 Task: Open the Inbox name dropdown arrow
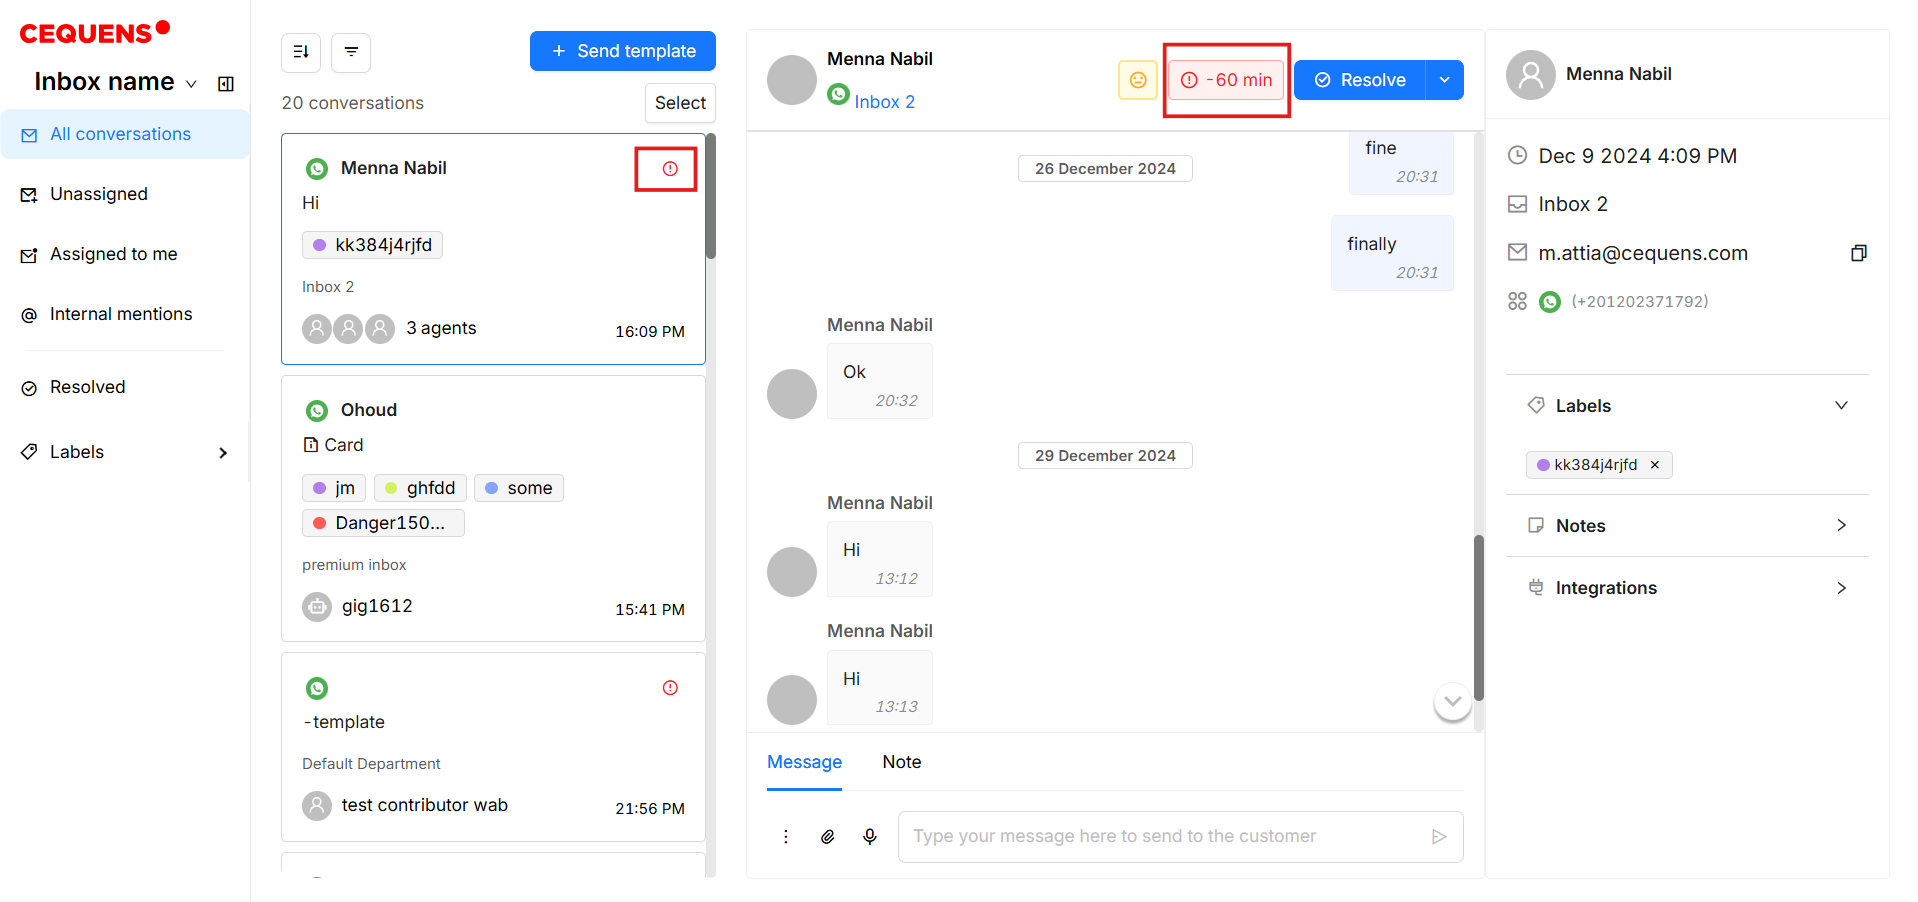tap(191, 84)
